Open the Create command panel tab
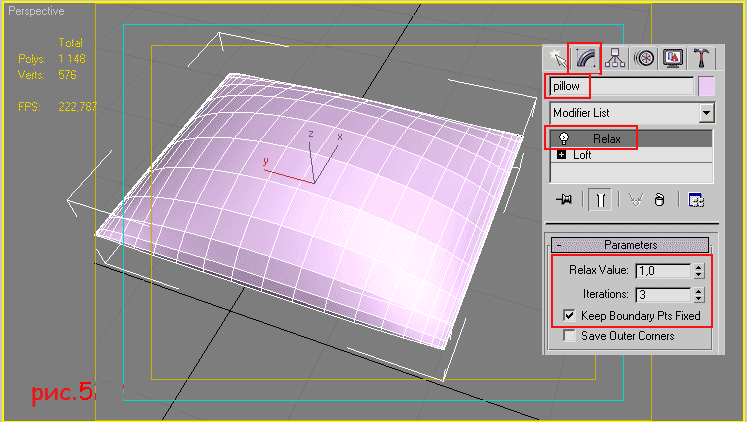The width and height of the screenshot is (747, 422). [557, 58]
